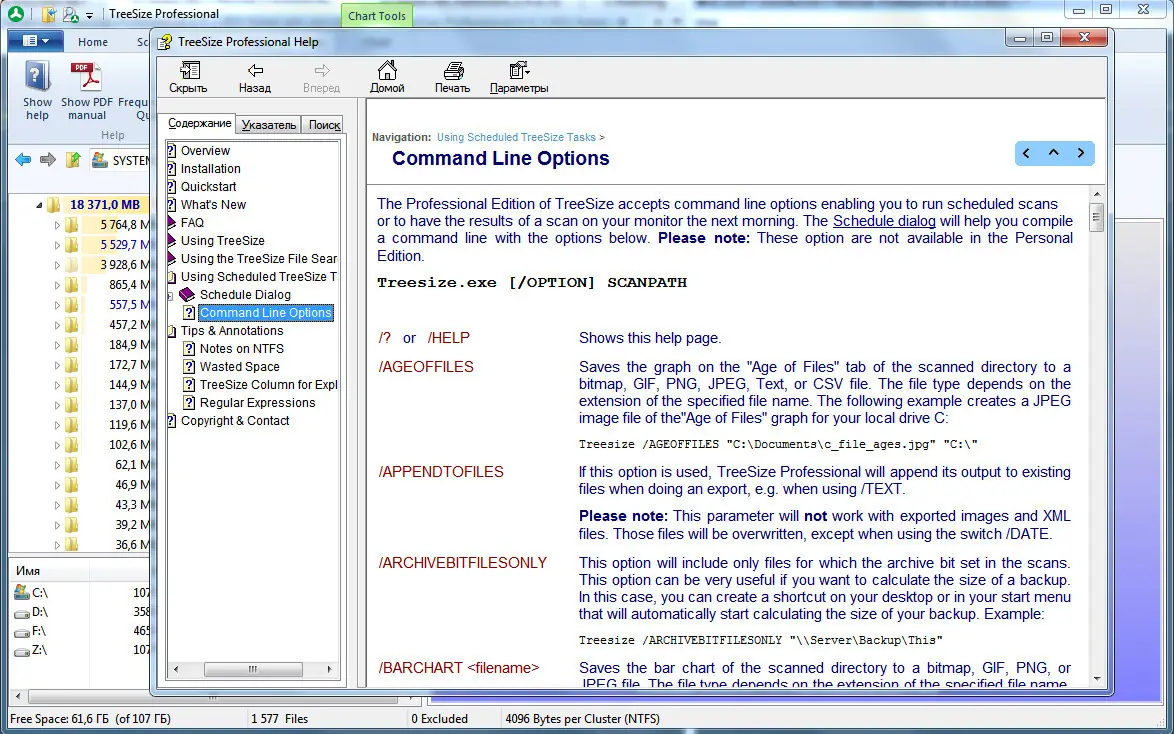Click C:\ drive icon in drive list
This screenshot has width=1174, height=734.
[22, 592]
